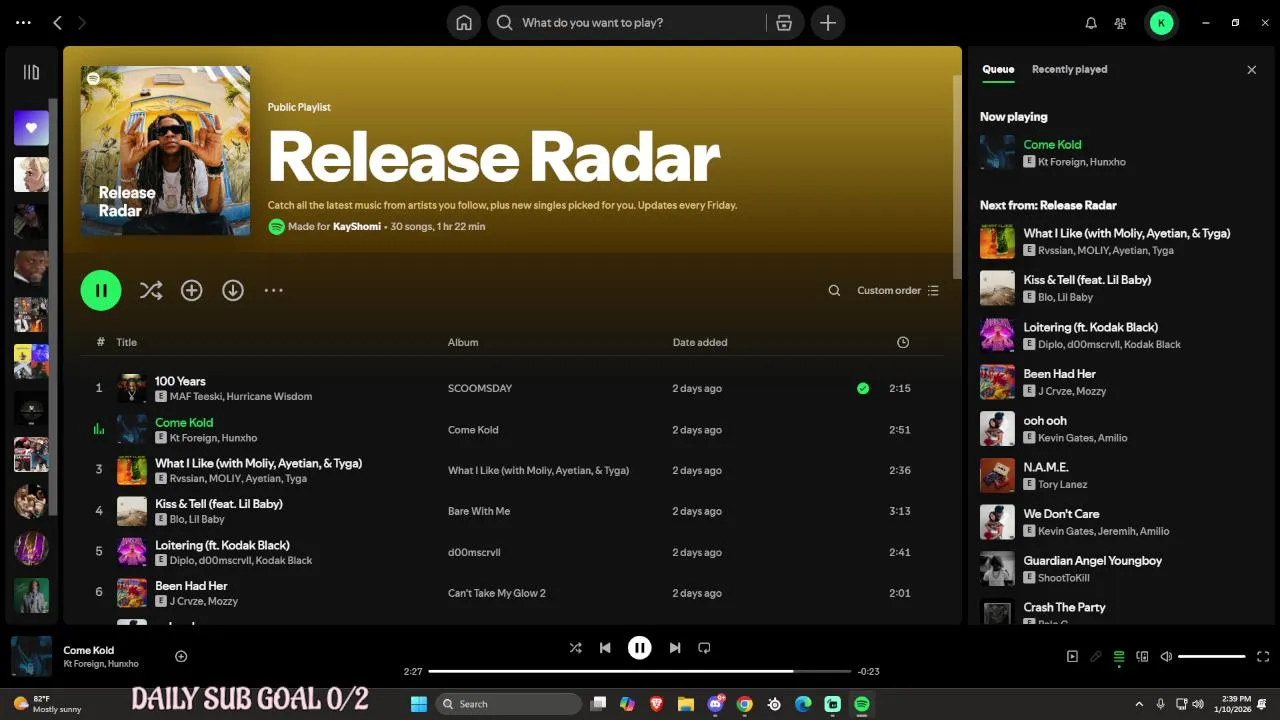The width and height of the screenshot is (1280, 720).
Task: Sort by the Date added column header
Action: (x=700, y=342)
